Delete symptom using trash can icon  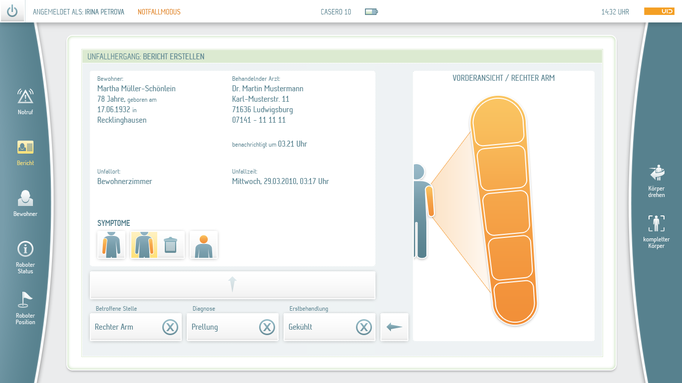point(170,245)
